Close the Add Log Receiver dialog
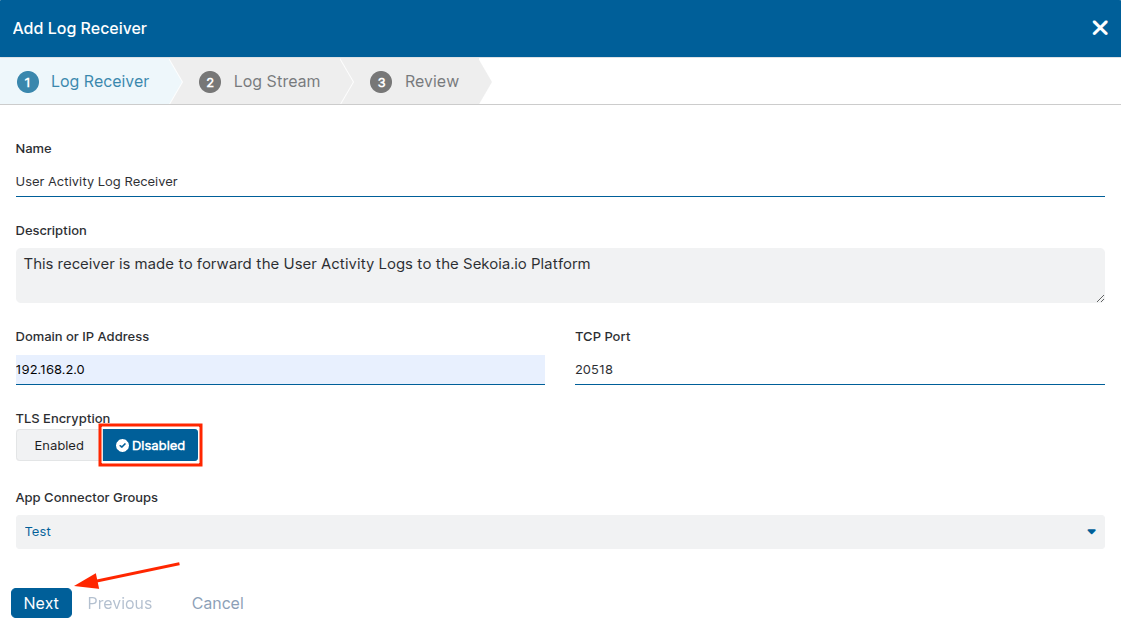The width and height of the screenshot is (1121, 631). (1099, 28)
